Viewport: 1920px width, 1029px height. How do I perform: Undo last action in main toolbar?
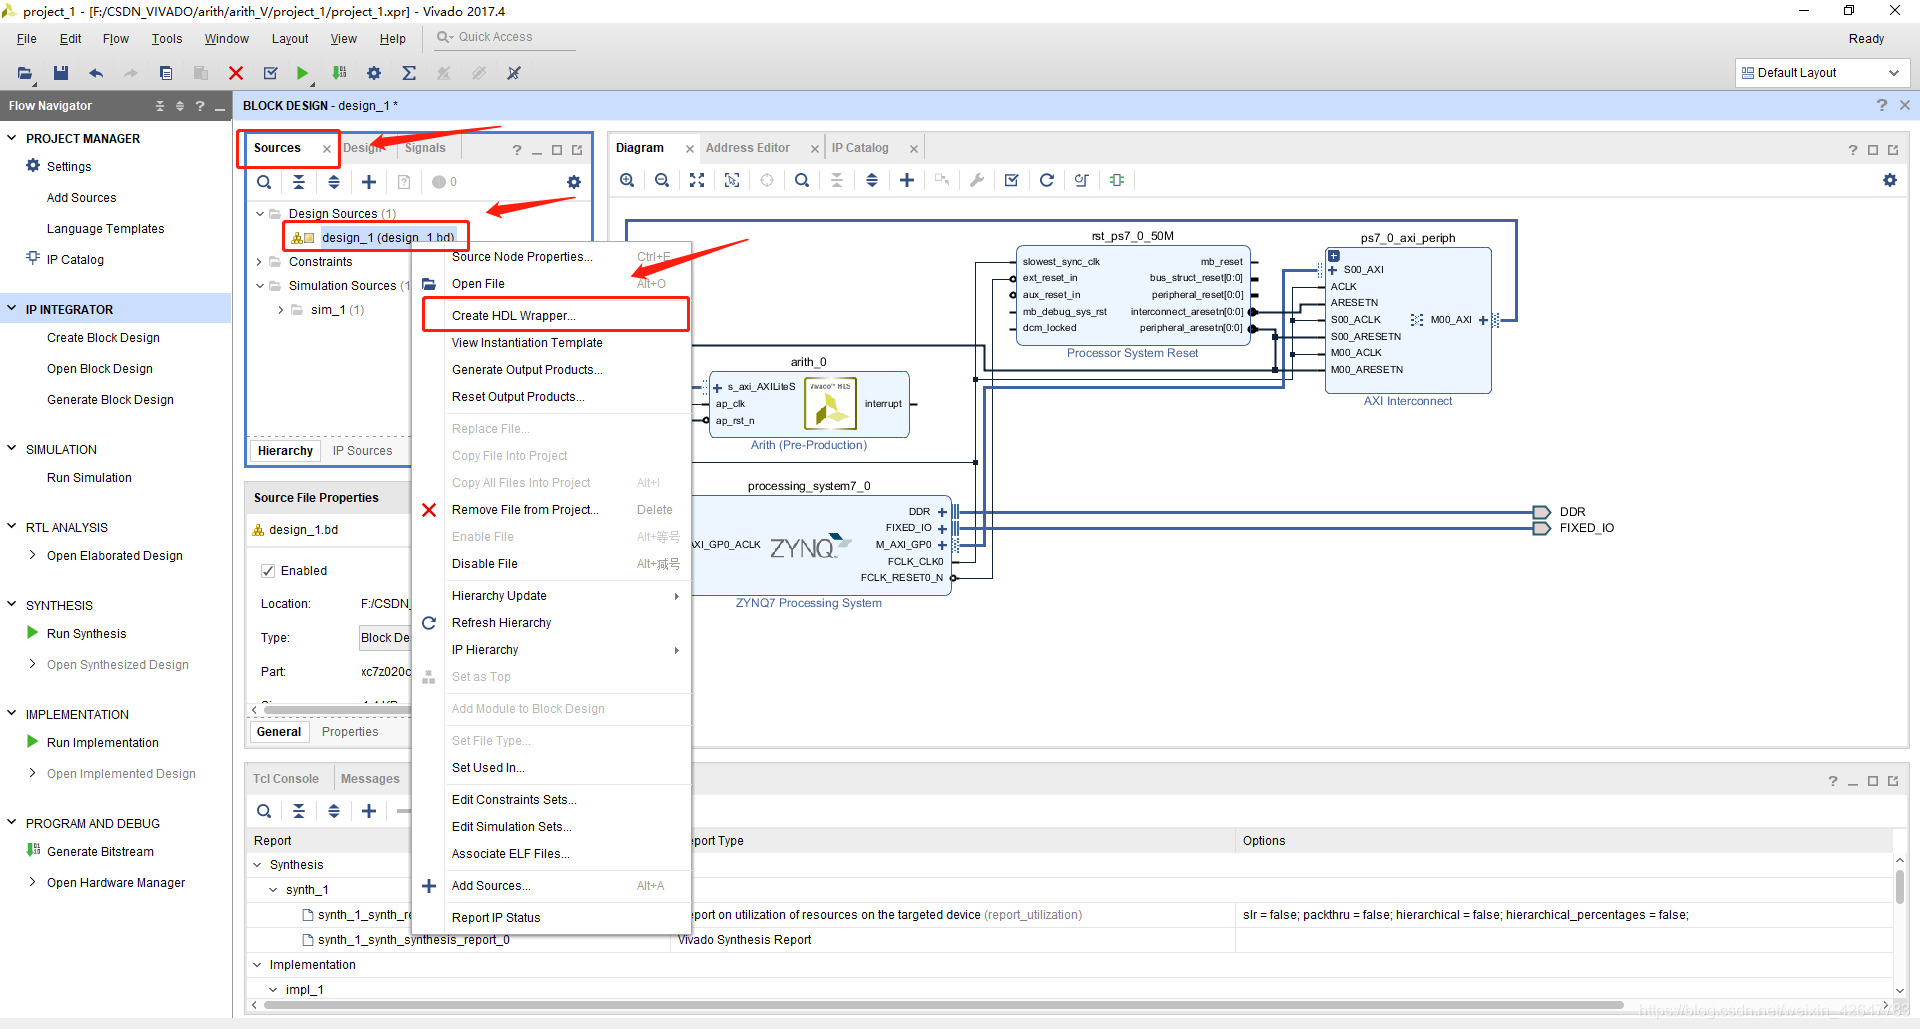pyautogui.click(x=96, y=73)
